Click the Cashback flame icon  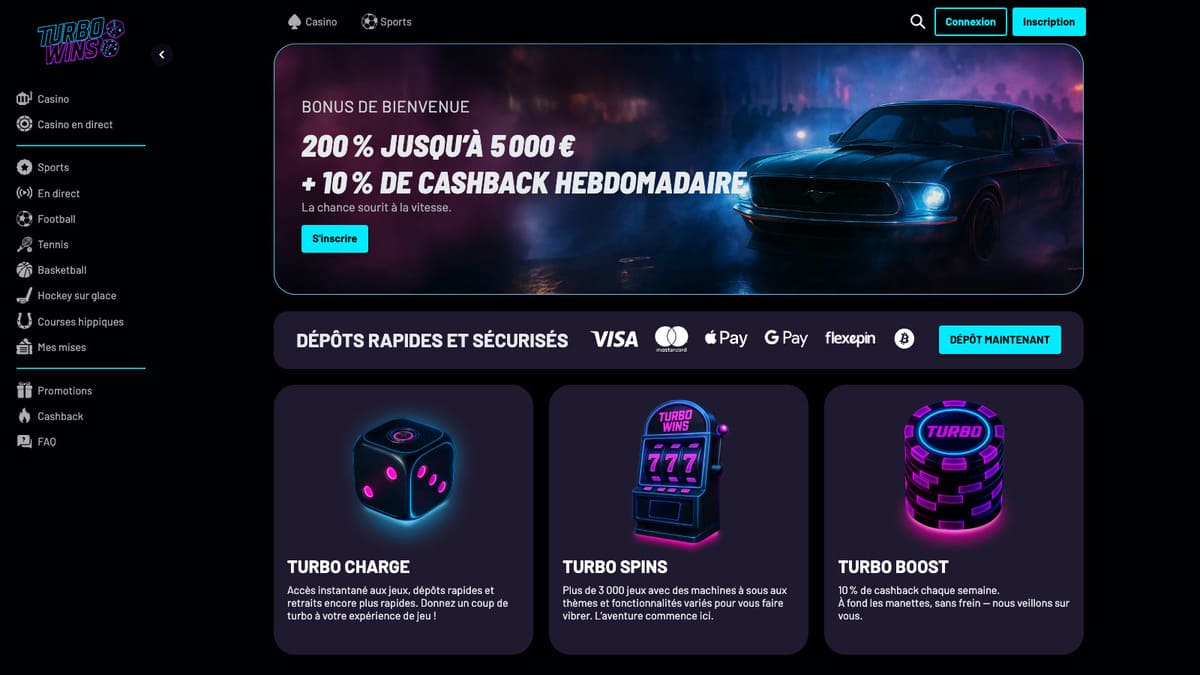pyautogui.click(x=25, y=416)
